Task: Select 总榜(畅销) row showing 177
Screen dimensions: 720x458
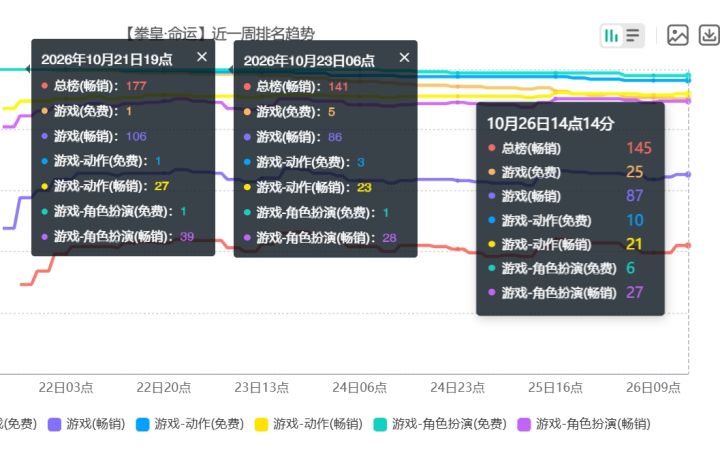Action: (x=94, y=86)
